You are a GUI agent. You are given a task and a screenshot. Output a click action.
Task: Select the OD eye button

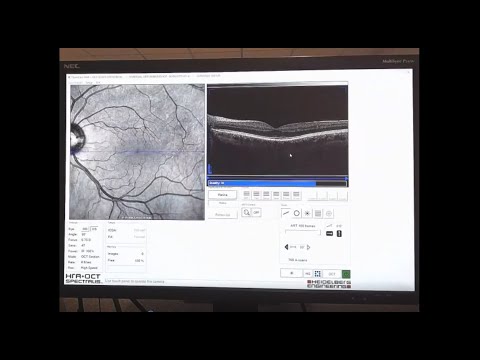pos(85,229)
